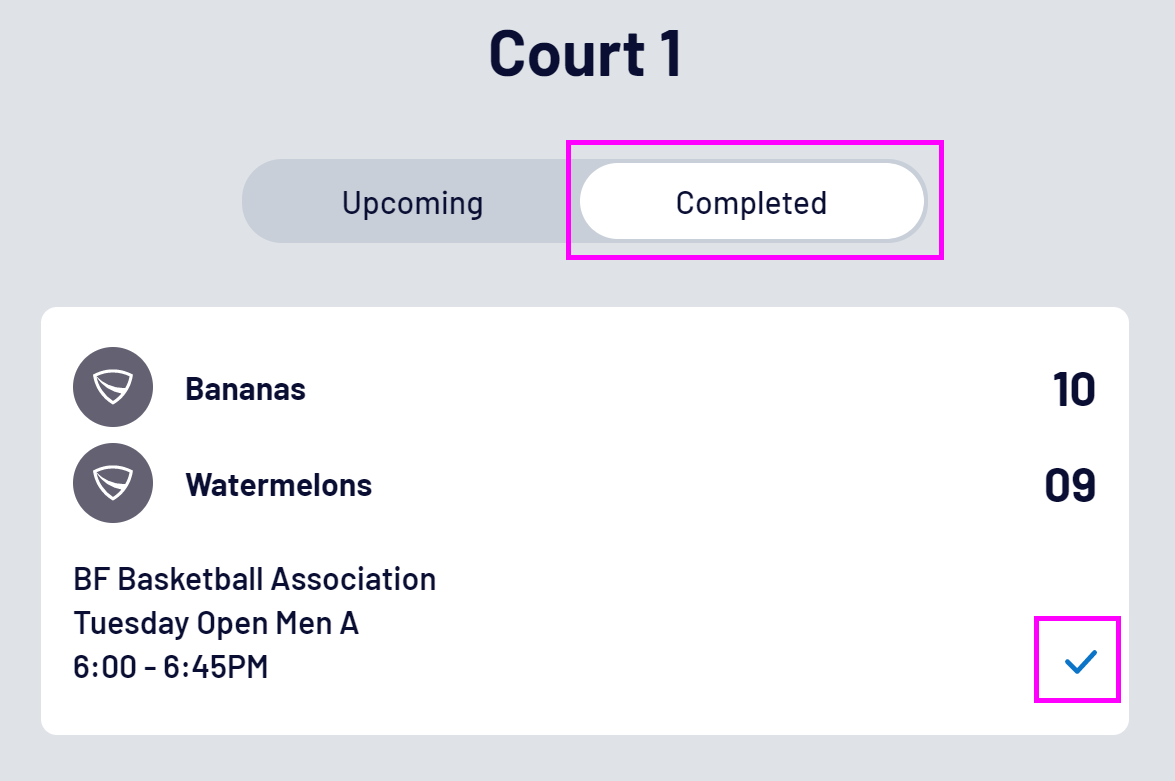Click the word Tuesday in the division name
1175x781 pixels.
coord(131,623)
